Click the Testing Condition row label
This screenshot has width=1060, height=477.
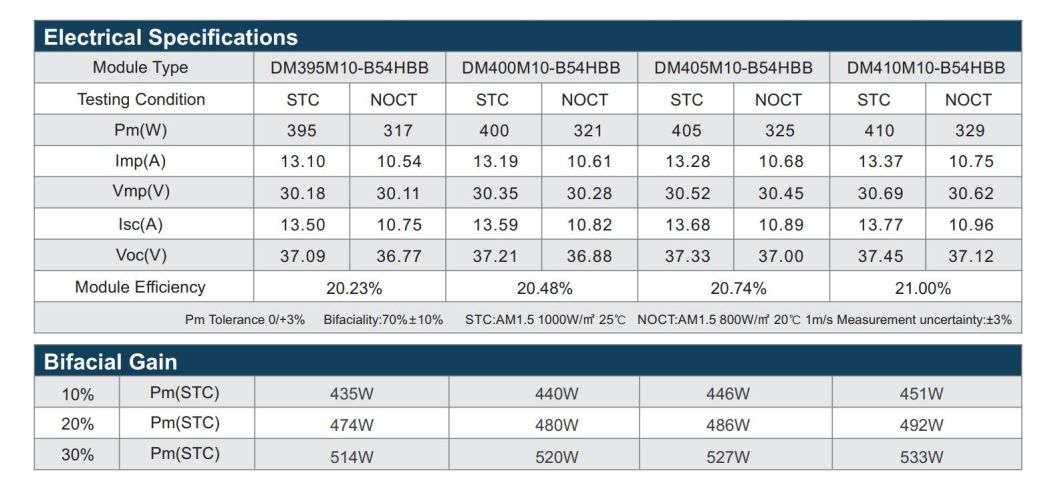tap(141, 99)
